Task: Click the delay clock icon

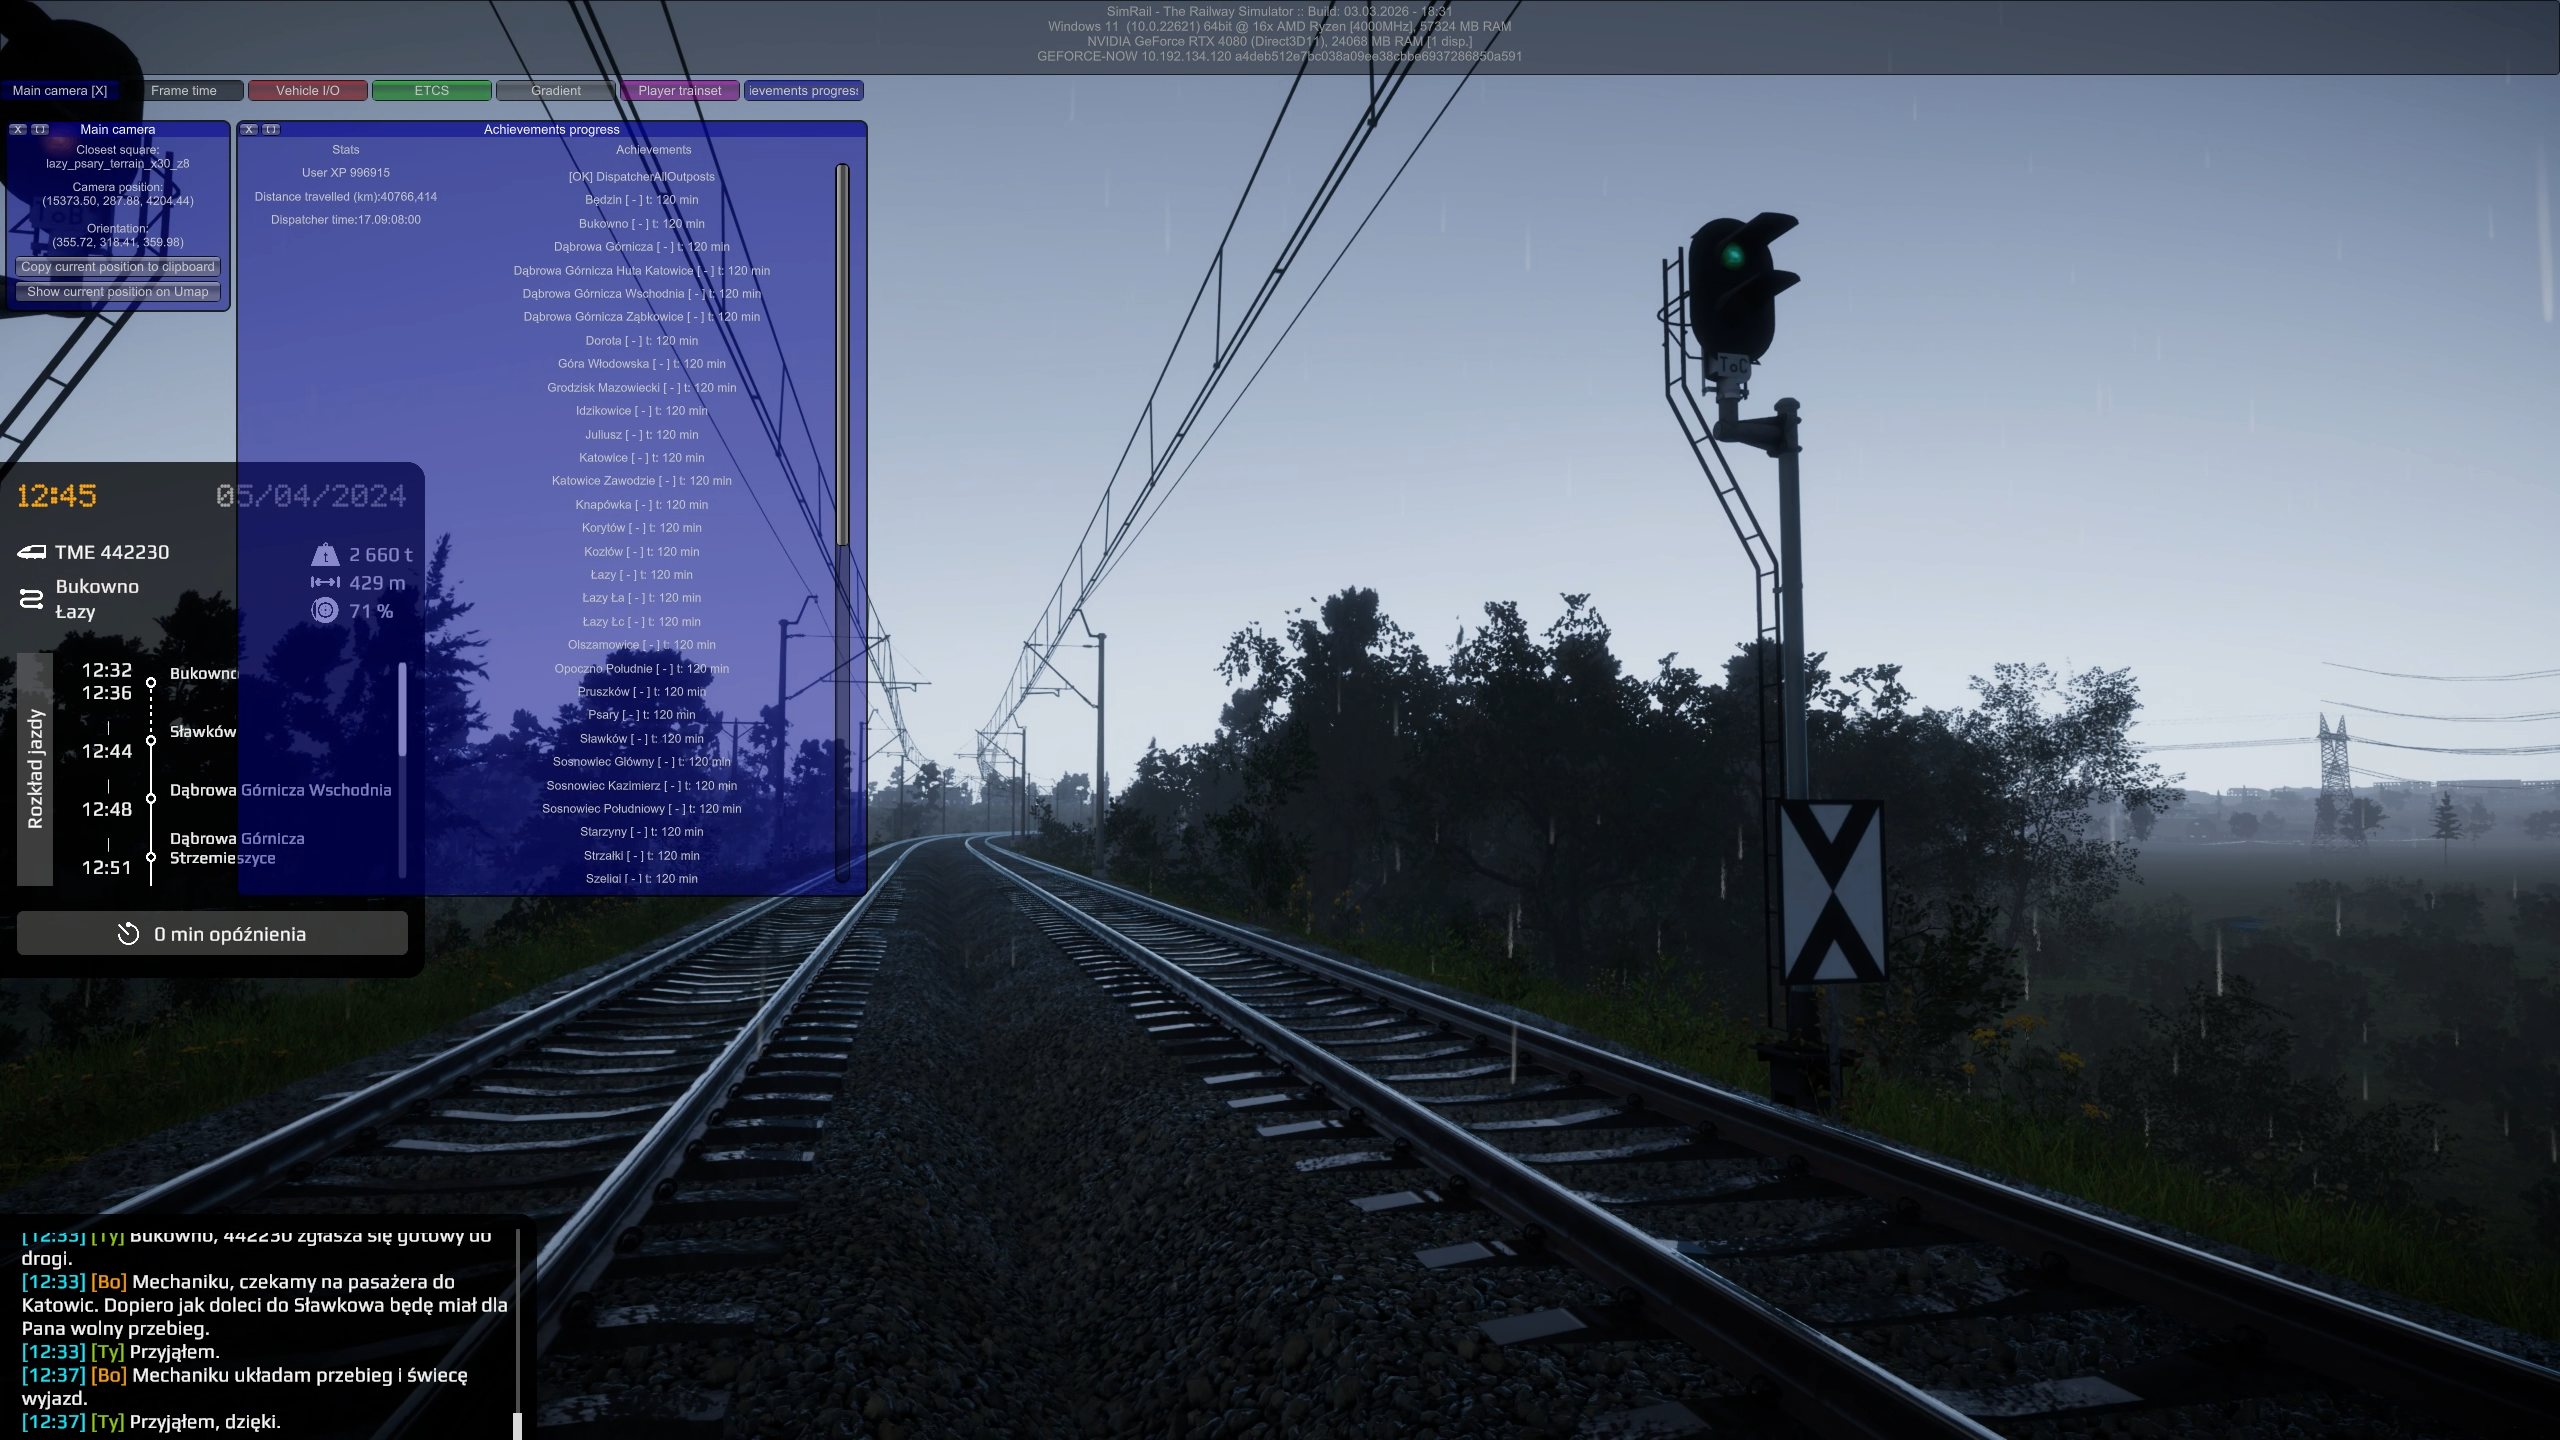Action: click(x=128, y=934)
